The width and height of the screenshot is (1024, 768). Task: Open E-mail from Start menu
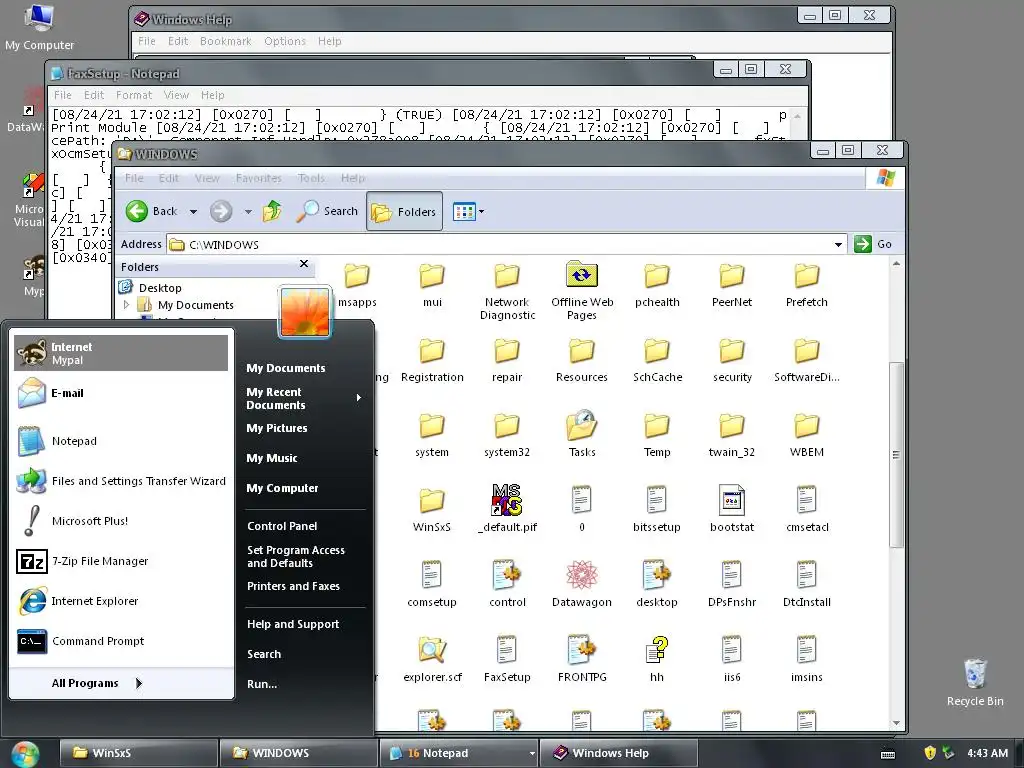coord(121,393)
